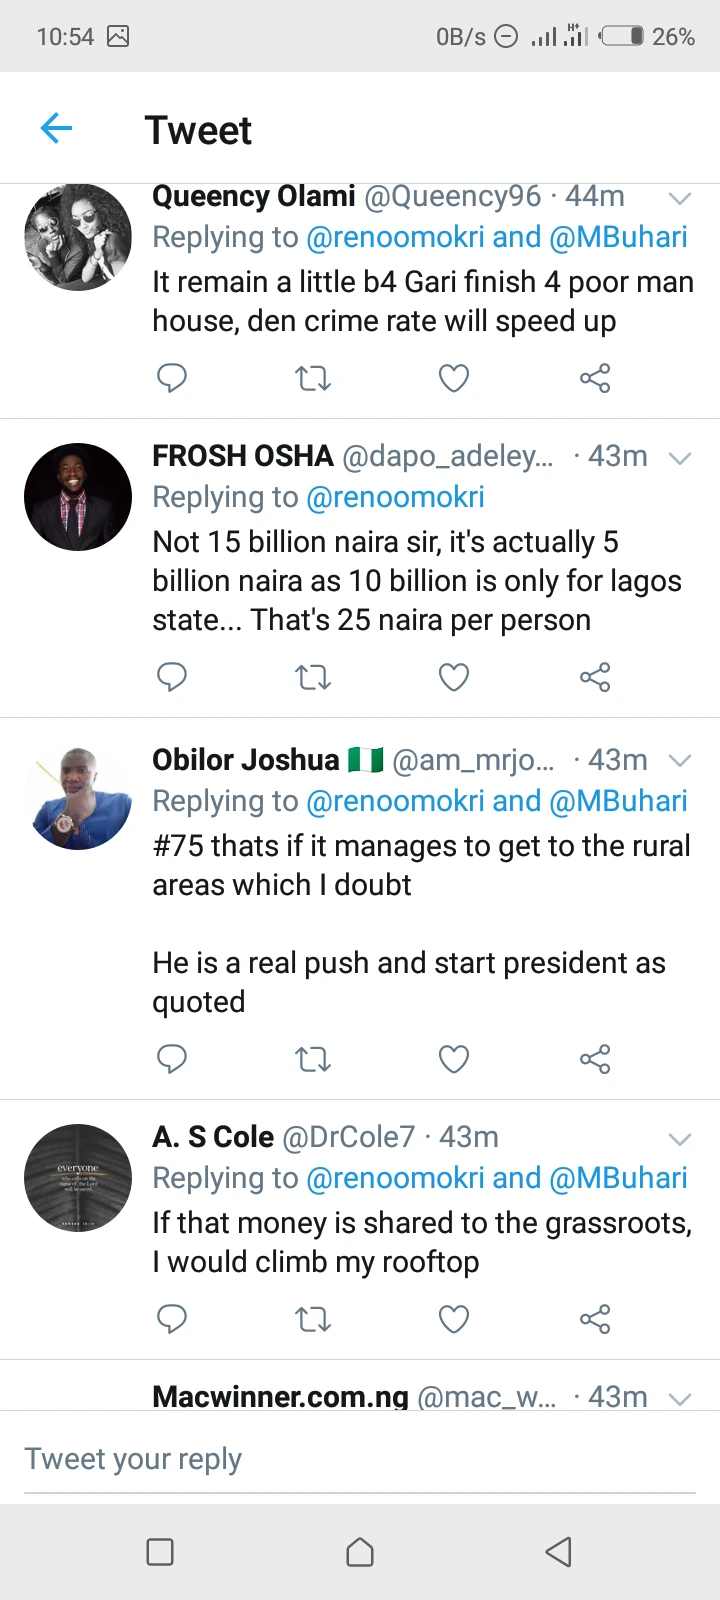
Task: Open recent apps with the square button
Action: coord(160,1551)
